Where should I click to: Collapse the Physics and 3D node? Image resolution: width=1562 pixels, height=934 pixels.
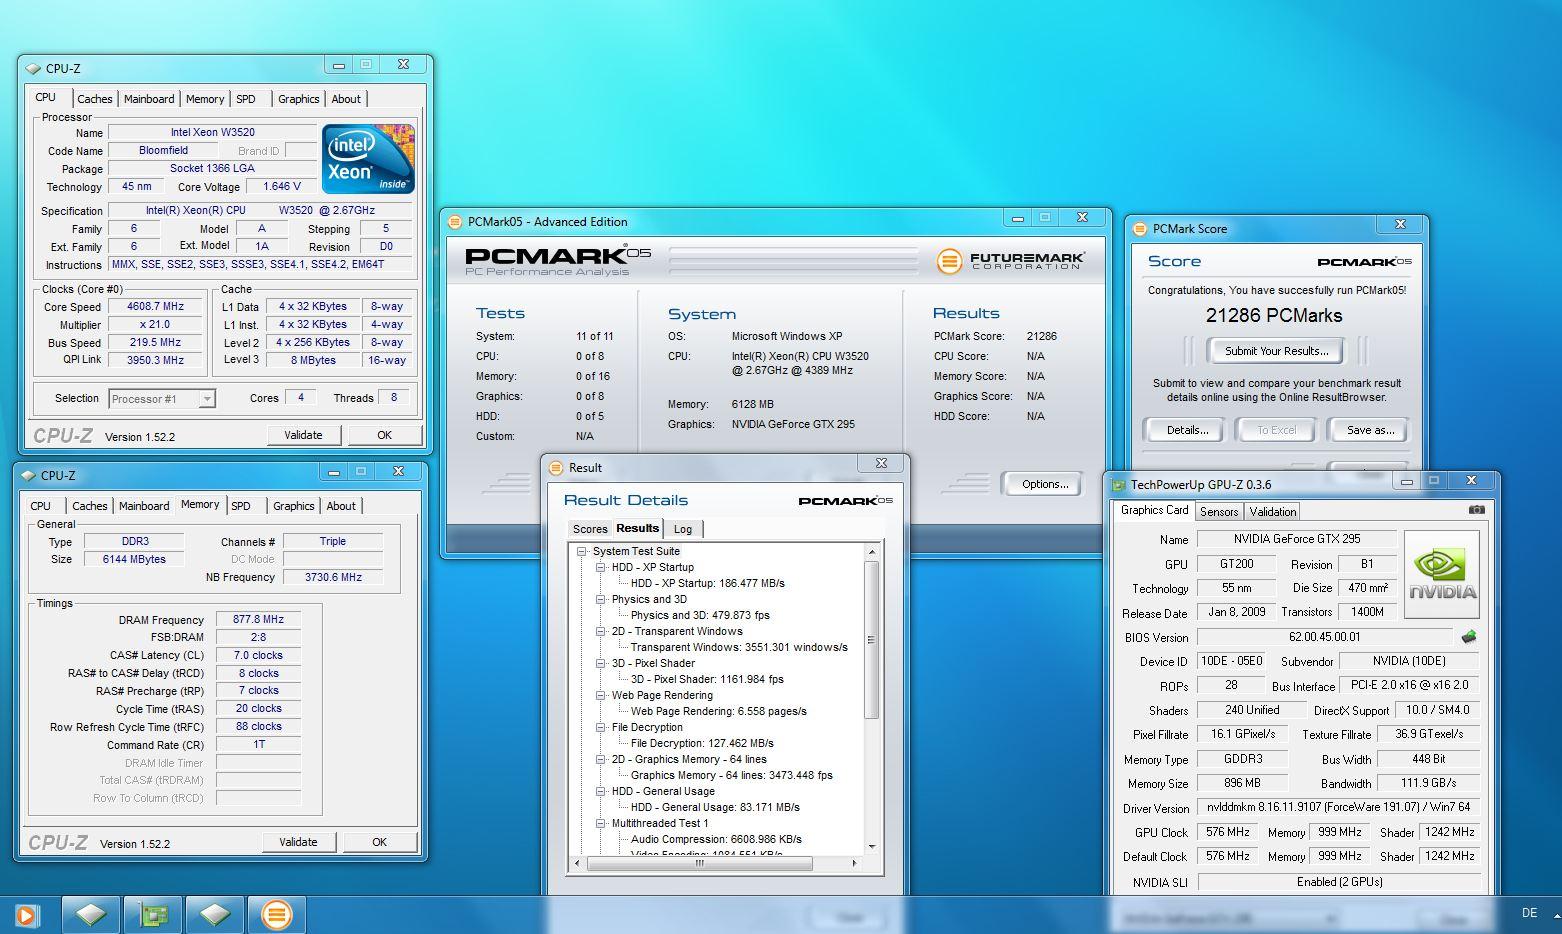coord(601,599)
